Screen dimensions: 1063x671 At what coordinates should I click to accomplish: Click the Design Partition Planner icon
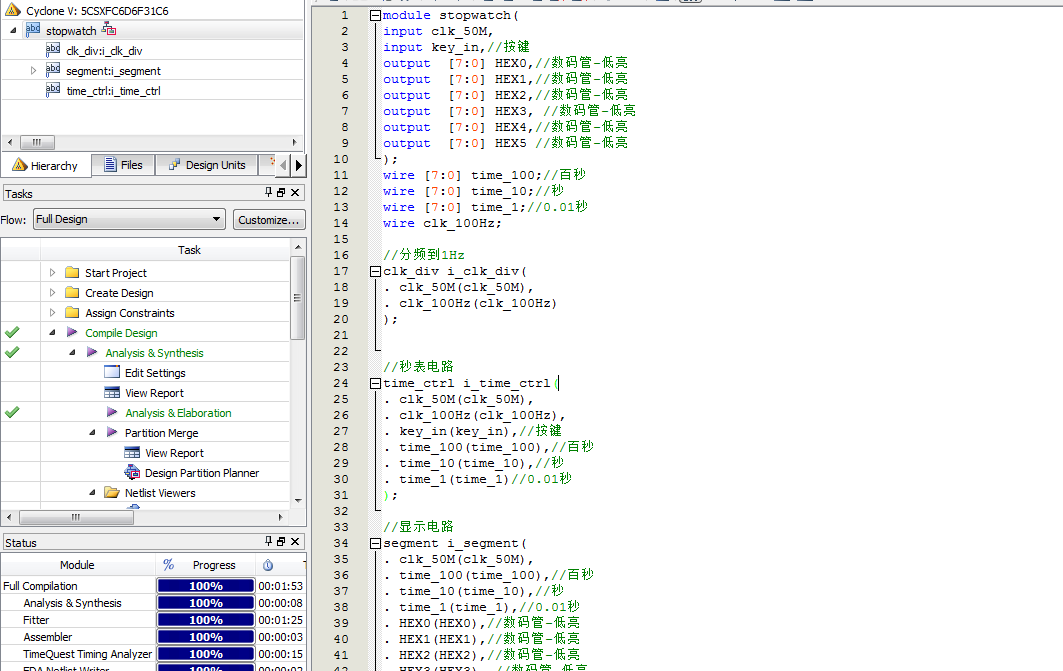click(x=132, y=473)
